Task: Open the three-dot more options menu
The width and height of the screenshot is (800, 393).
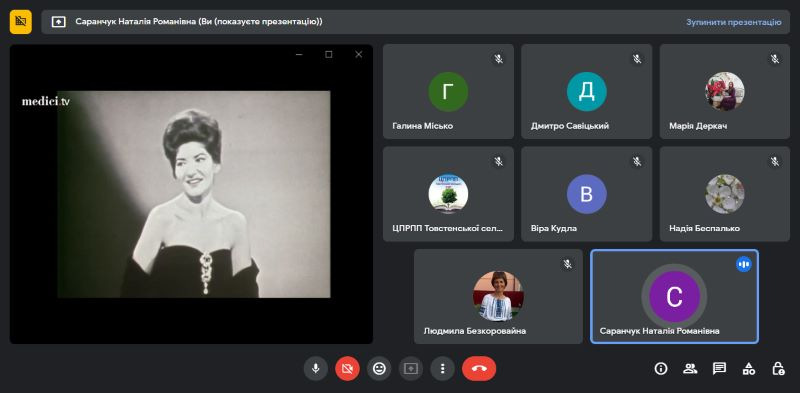Action: (442, 369)
